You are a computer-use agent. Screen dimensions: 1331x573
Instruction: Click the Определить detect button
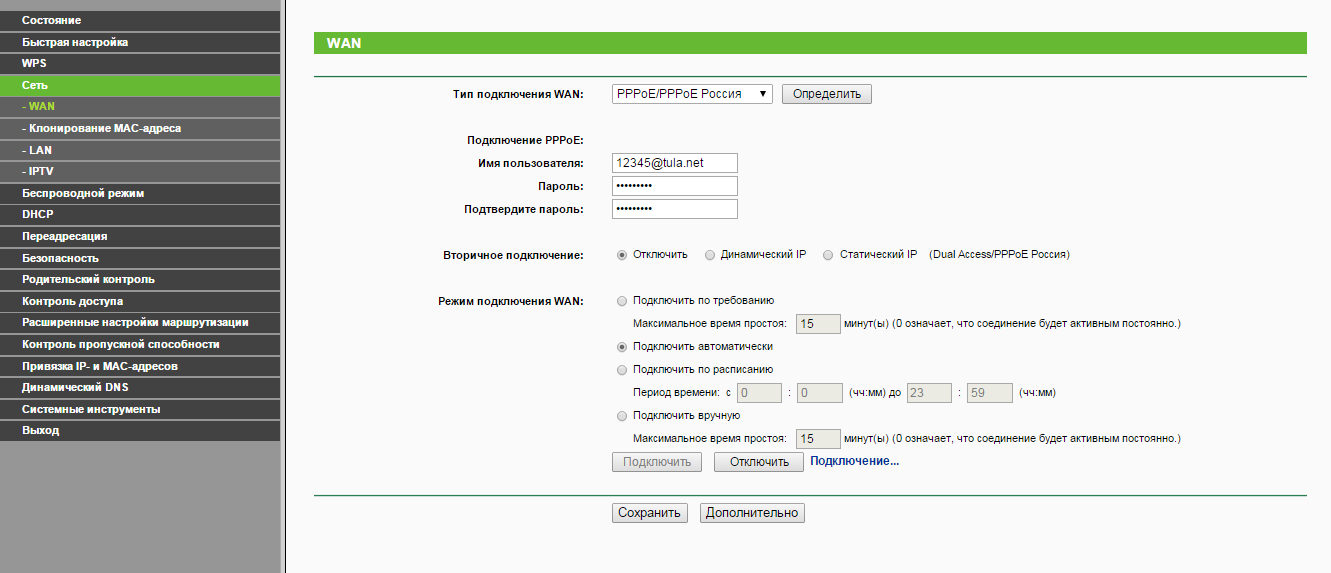(x=826, y=94)
